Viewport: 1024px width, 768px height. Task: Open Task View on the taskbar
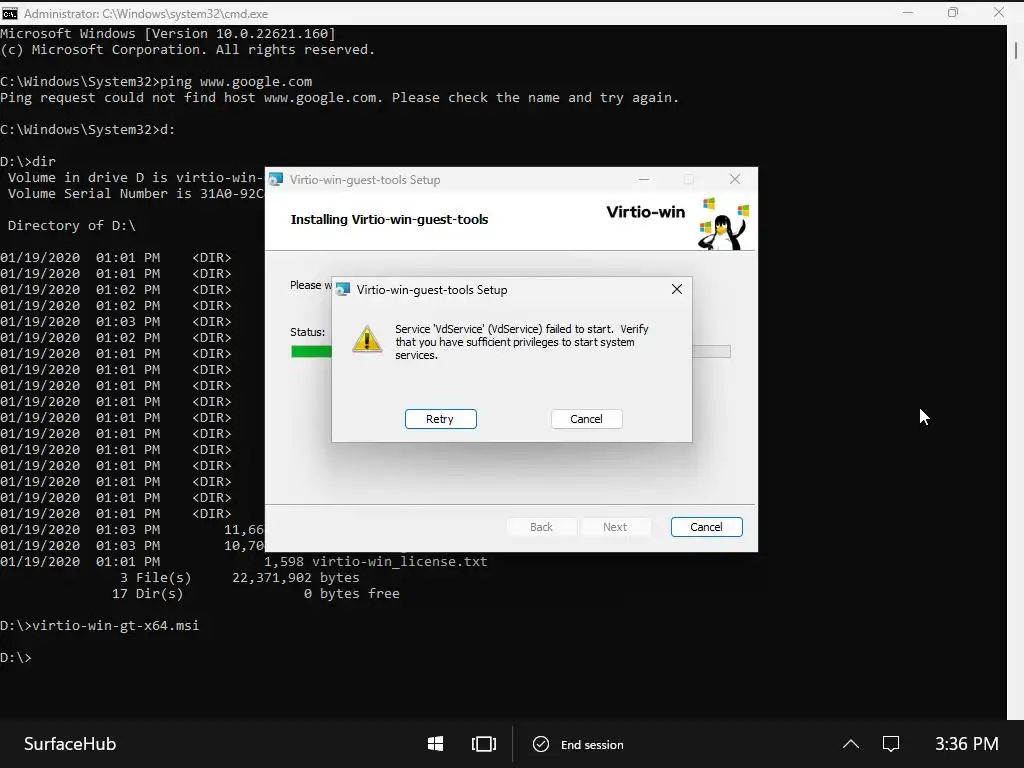click(484, 744)
